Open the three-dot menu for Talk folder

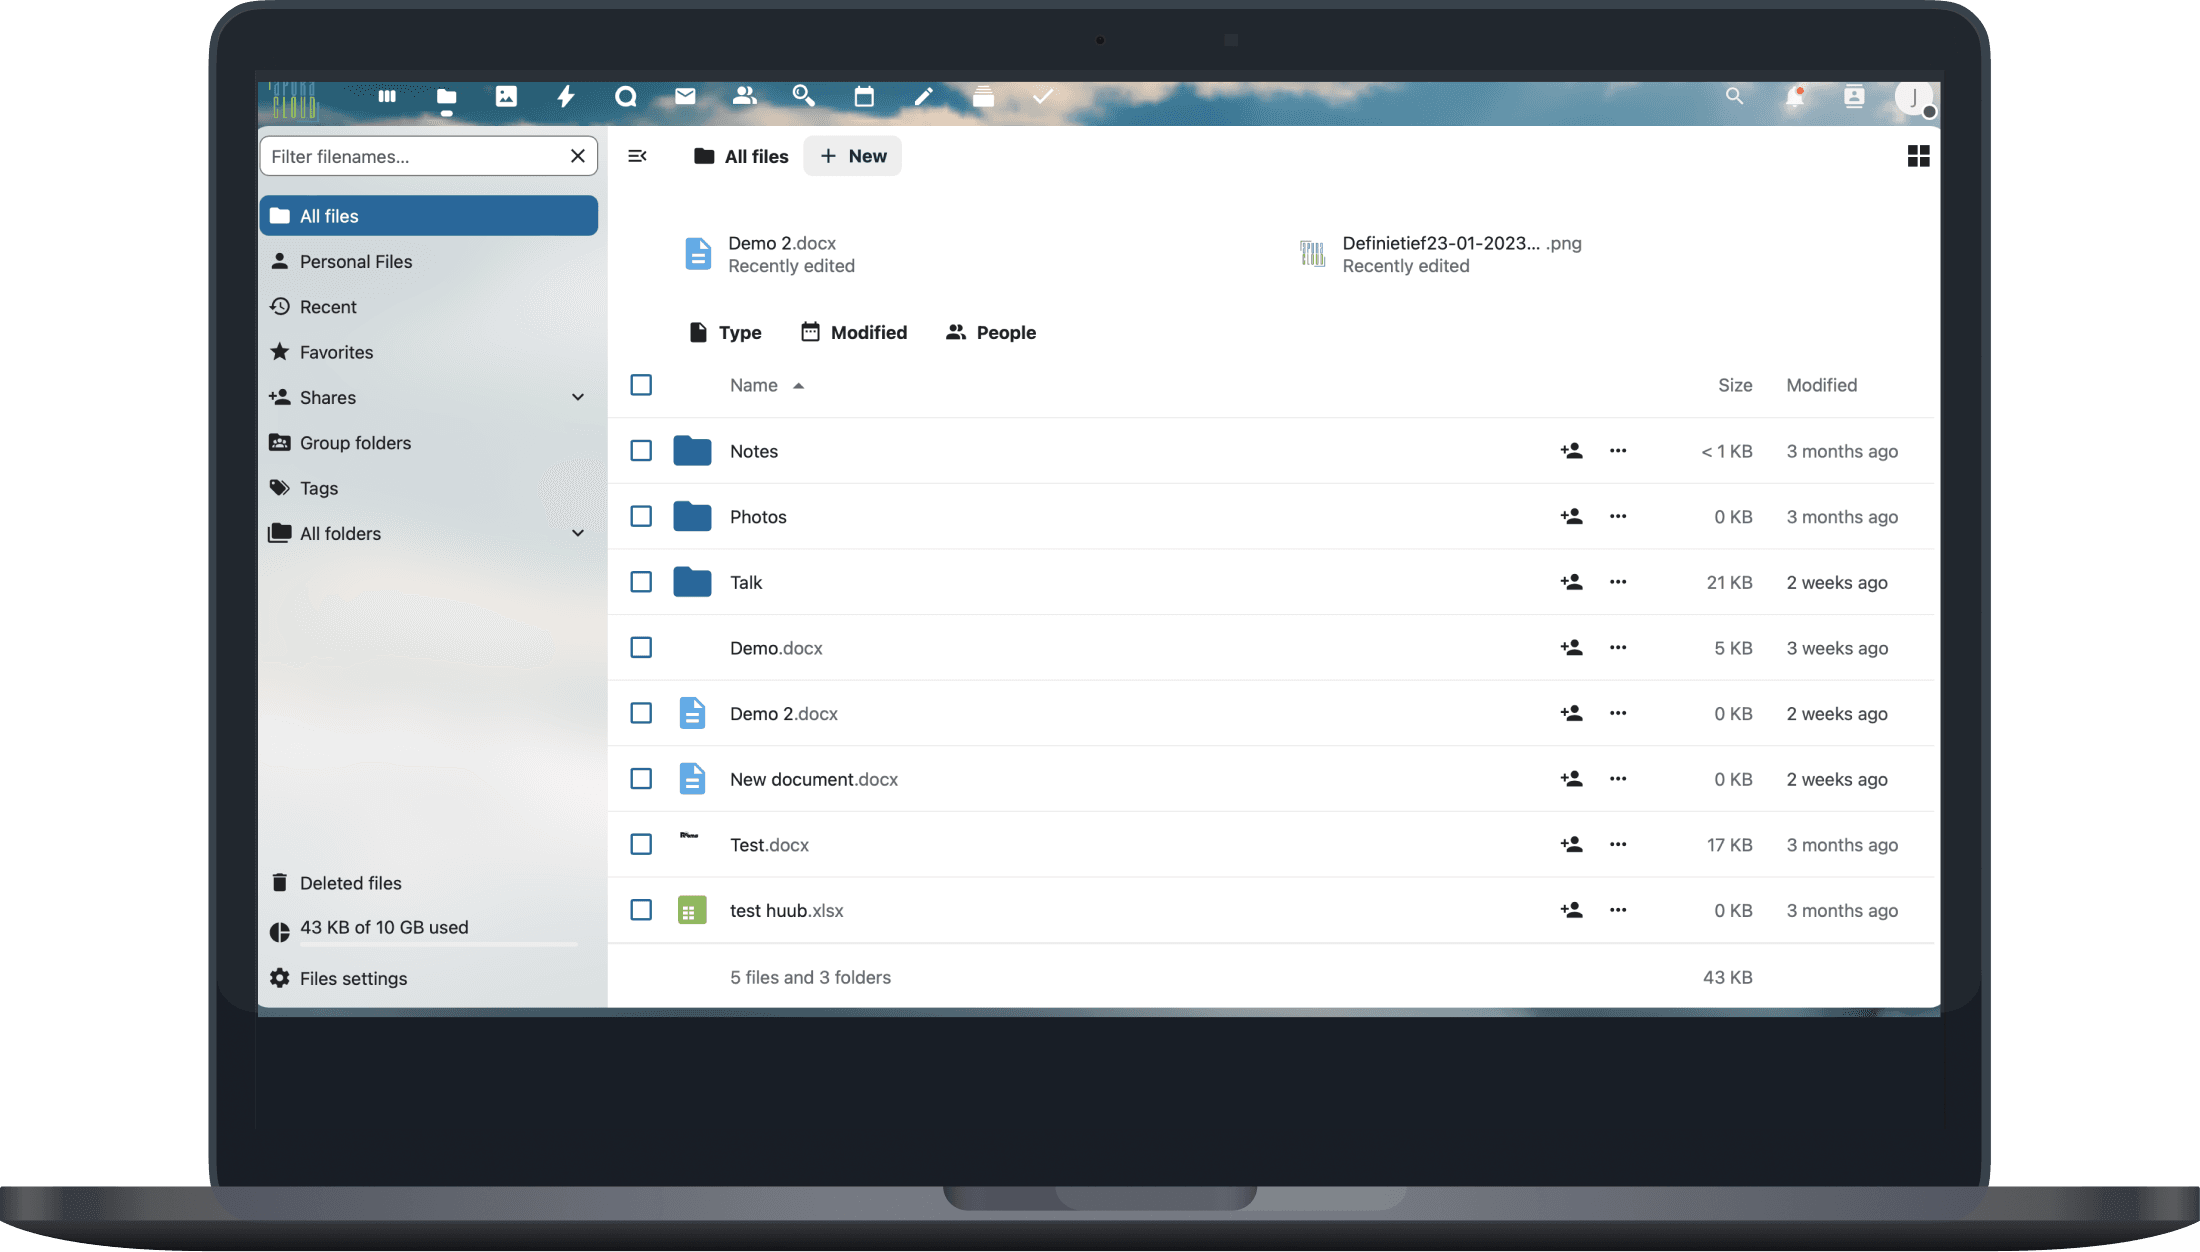[x=1618, y=582]
